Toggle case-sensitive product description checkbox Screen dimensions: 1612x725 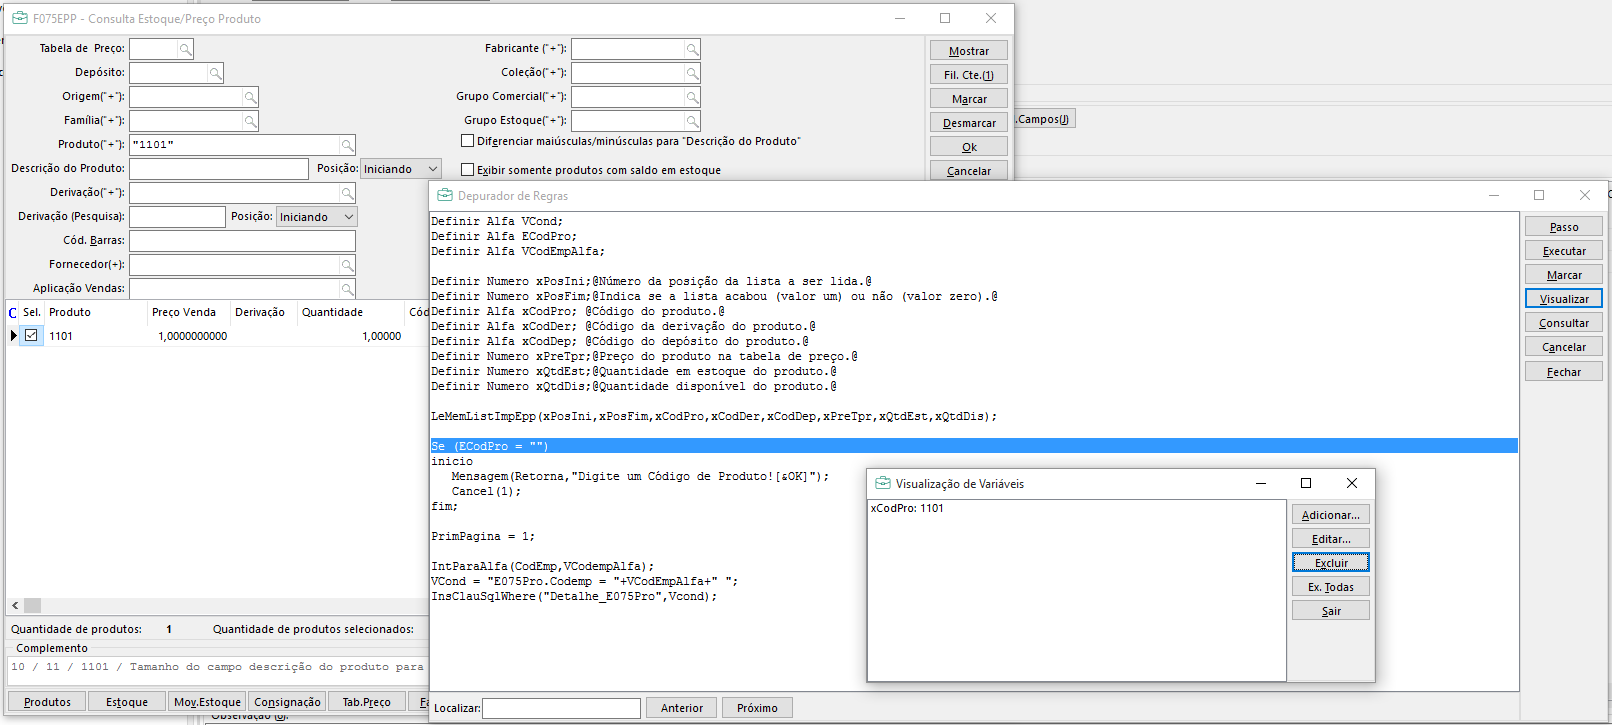pos(467,141)
